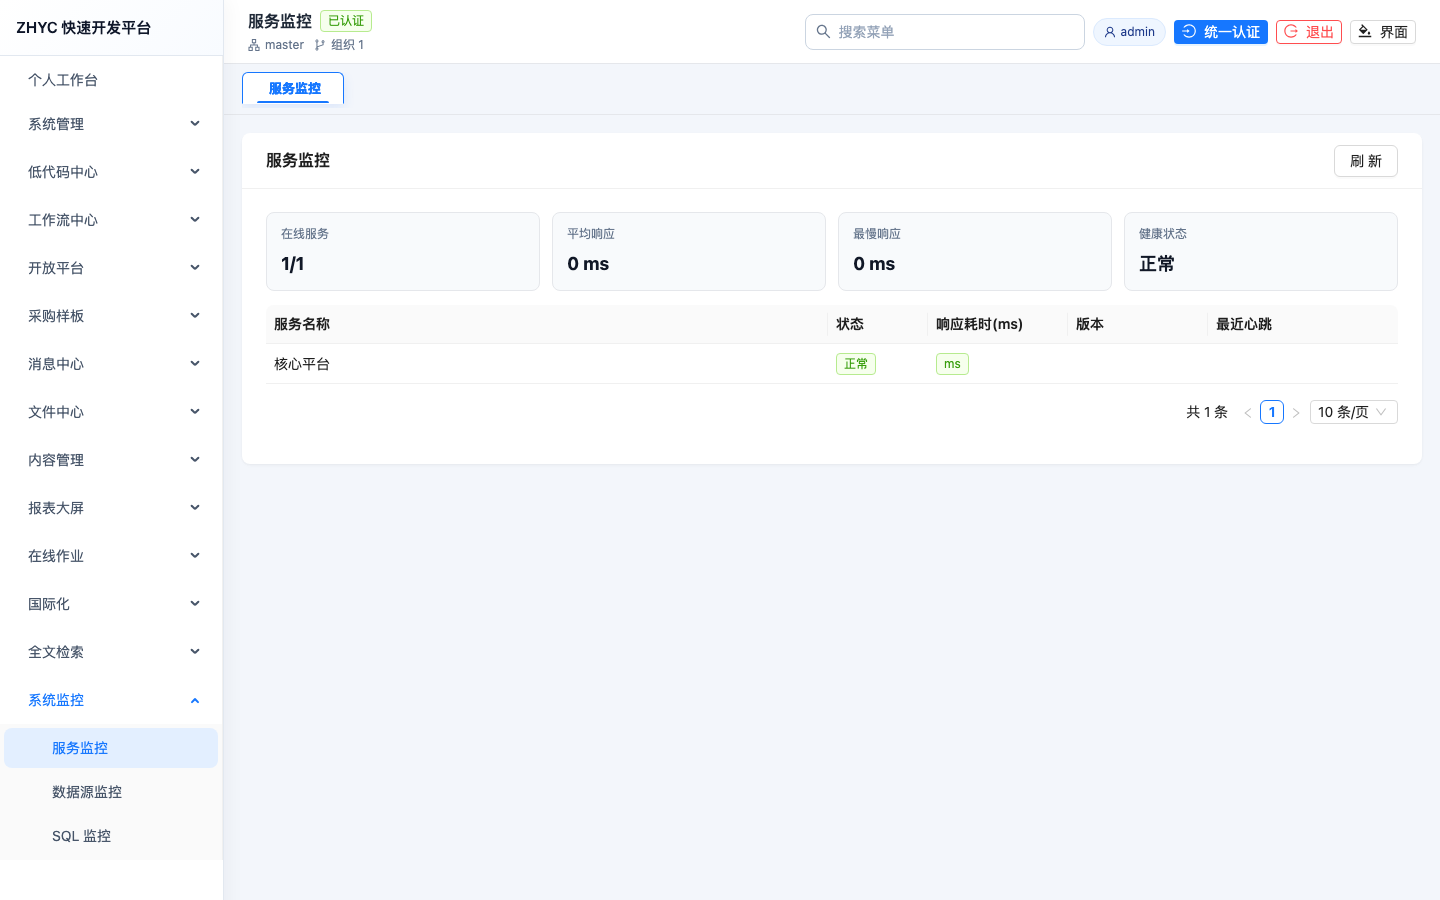Click the search magnifier icon
1440x900 pixels.
[x=823, y=32]
